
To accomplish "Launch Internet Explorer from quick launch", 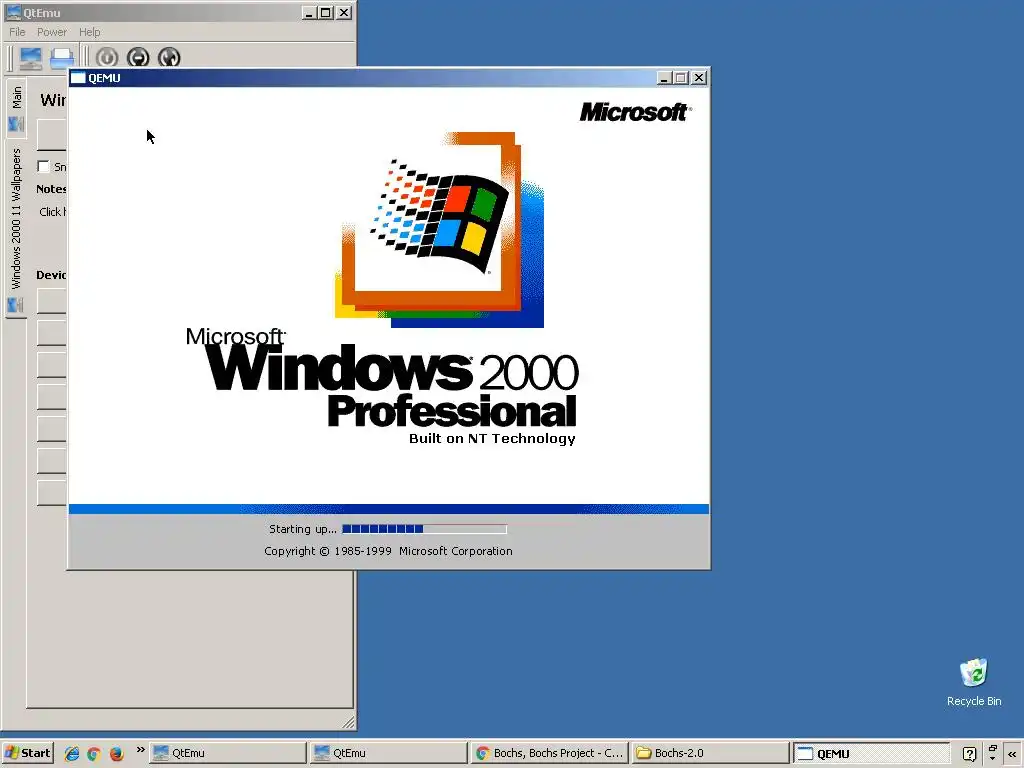I will tap(72, 754).
